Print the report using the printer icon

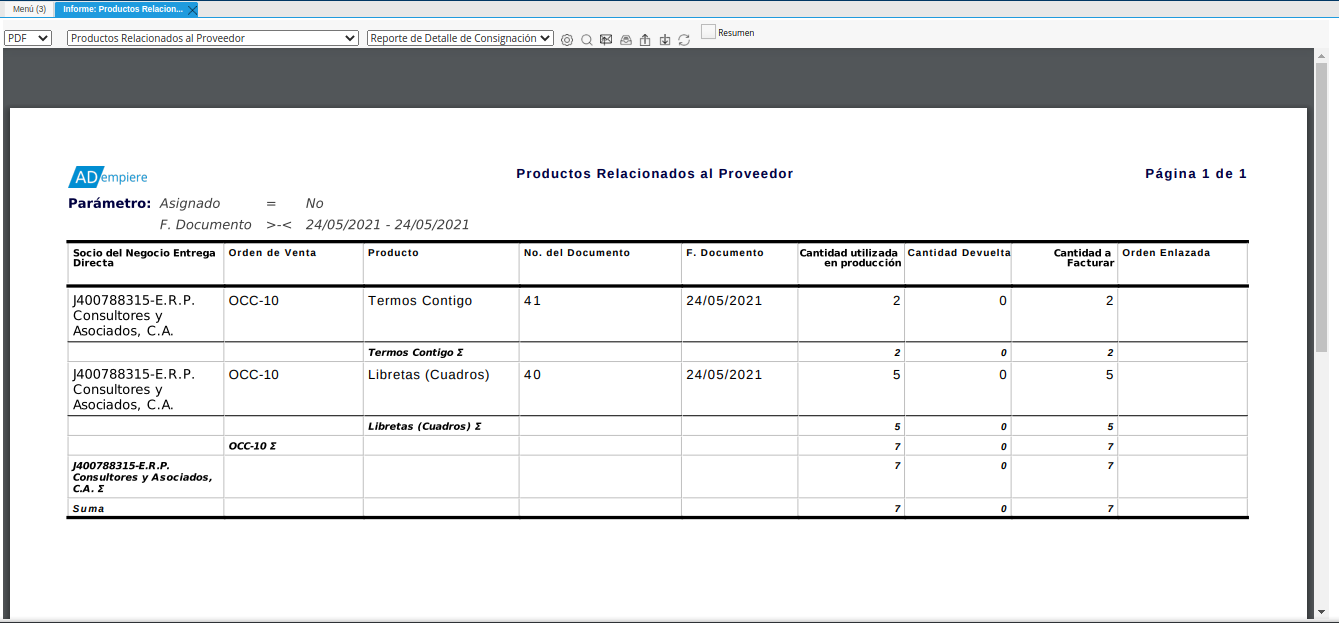(625, 39)
